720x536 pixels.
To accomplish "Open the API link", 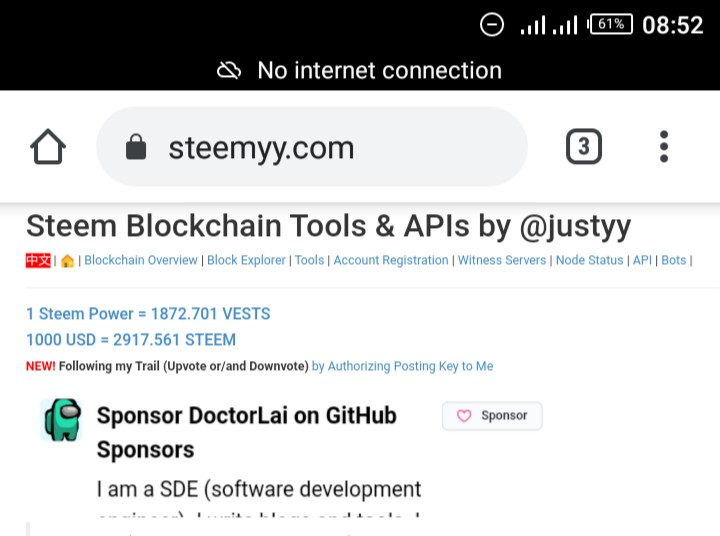I will [x=642, y=260].
